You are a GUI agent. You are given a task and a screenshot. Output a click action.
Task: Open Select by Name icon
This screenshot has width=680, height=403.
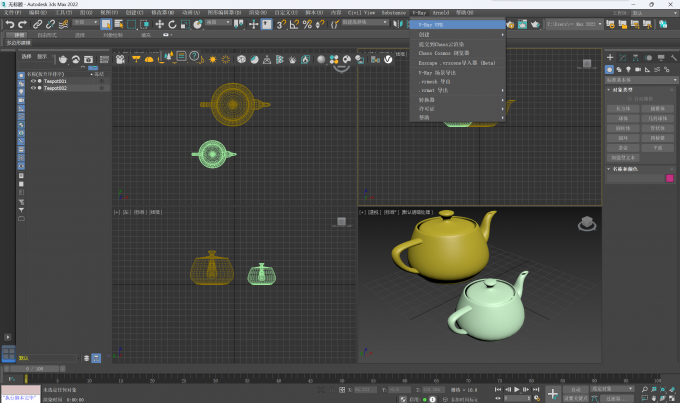point(118,24)
